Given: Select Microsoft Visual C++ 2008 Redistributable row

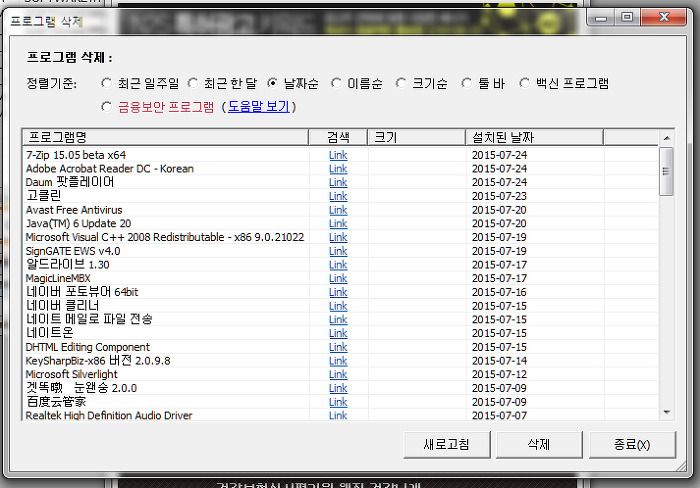Looking at the screenshot, I should [340, 237].
